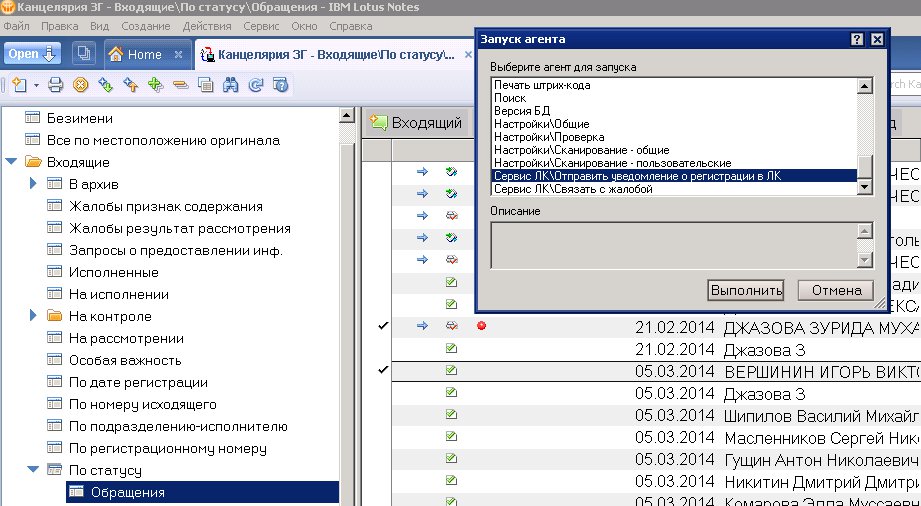The height and width of the screenshot is (506, 921).
Task: Collapse the Входящие folder in navigator
Action: [x=11, y=162]
